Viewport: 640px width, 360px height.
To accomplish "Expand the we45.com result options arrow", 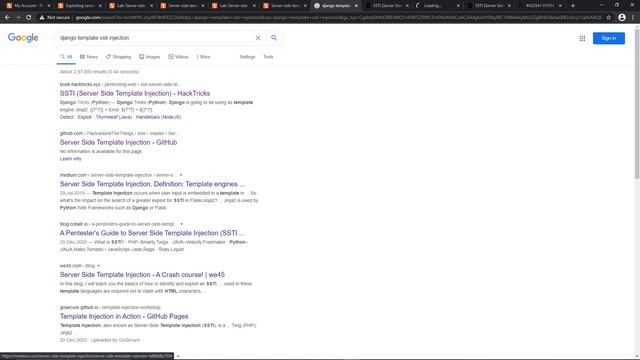I will tap(98, 266).
